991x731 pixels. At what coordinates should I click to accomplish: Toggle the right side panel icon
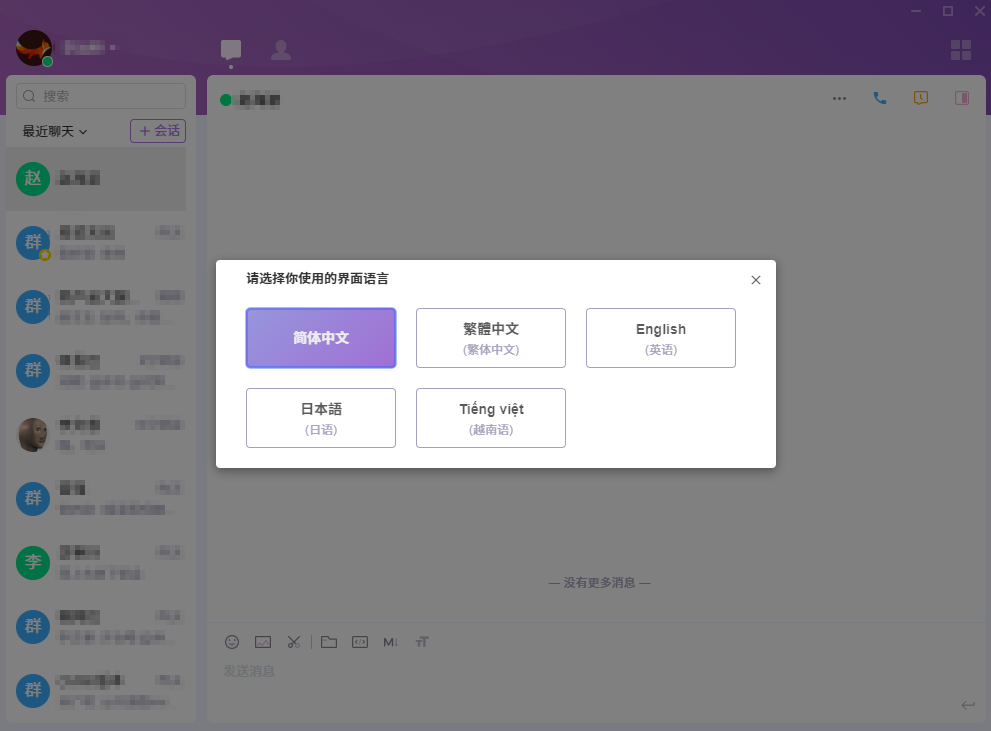tap(962, 98)
